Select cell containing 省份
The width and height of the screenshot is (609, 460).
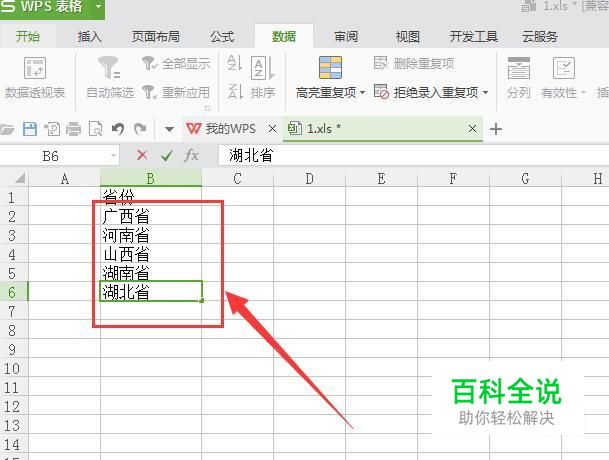[151, 197]
